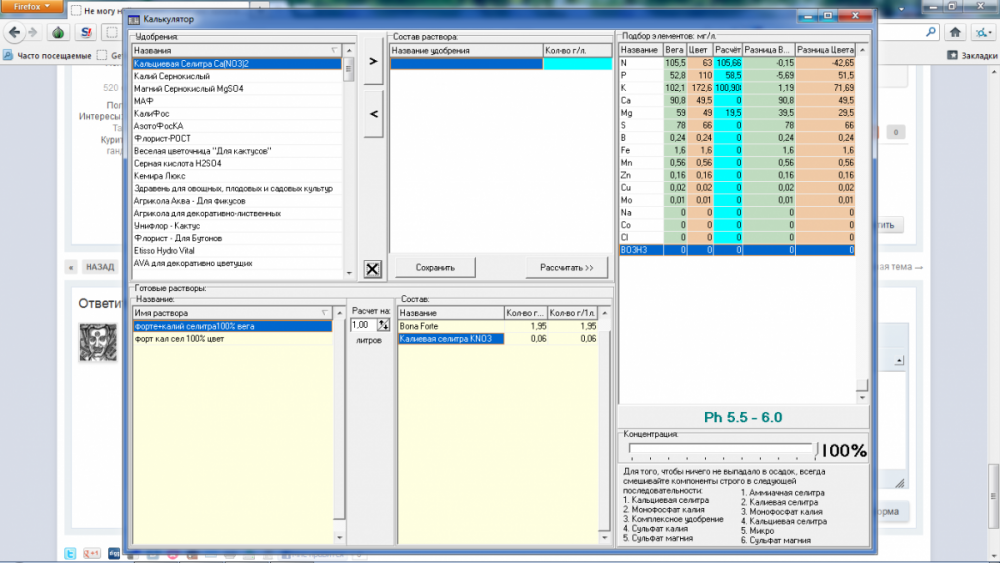Screen dimensions: 1000x563
Task: Adjust the Концентрация slider handle
Action: coord(815,450)
